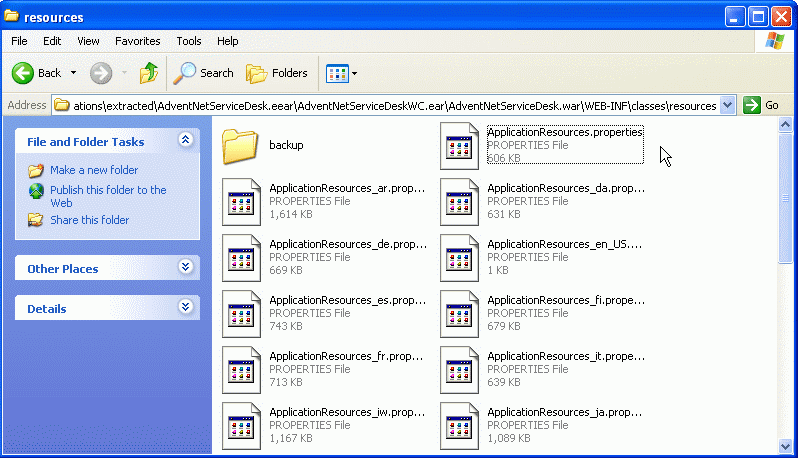798x458 pixels.
Task: Click the greyed Forward arrow button
Action: (x=101, y=73)
